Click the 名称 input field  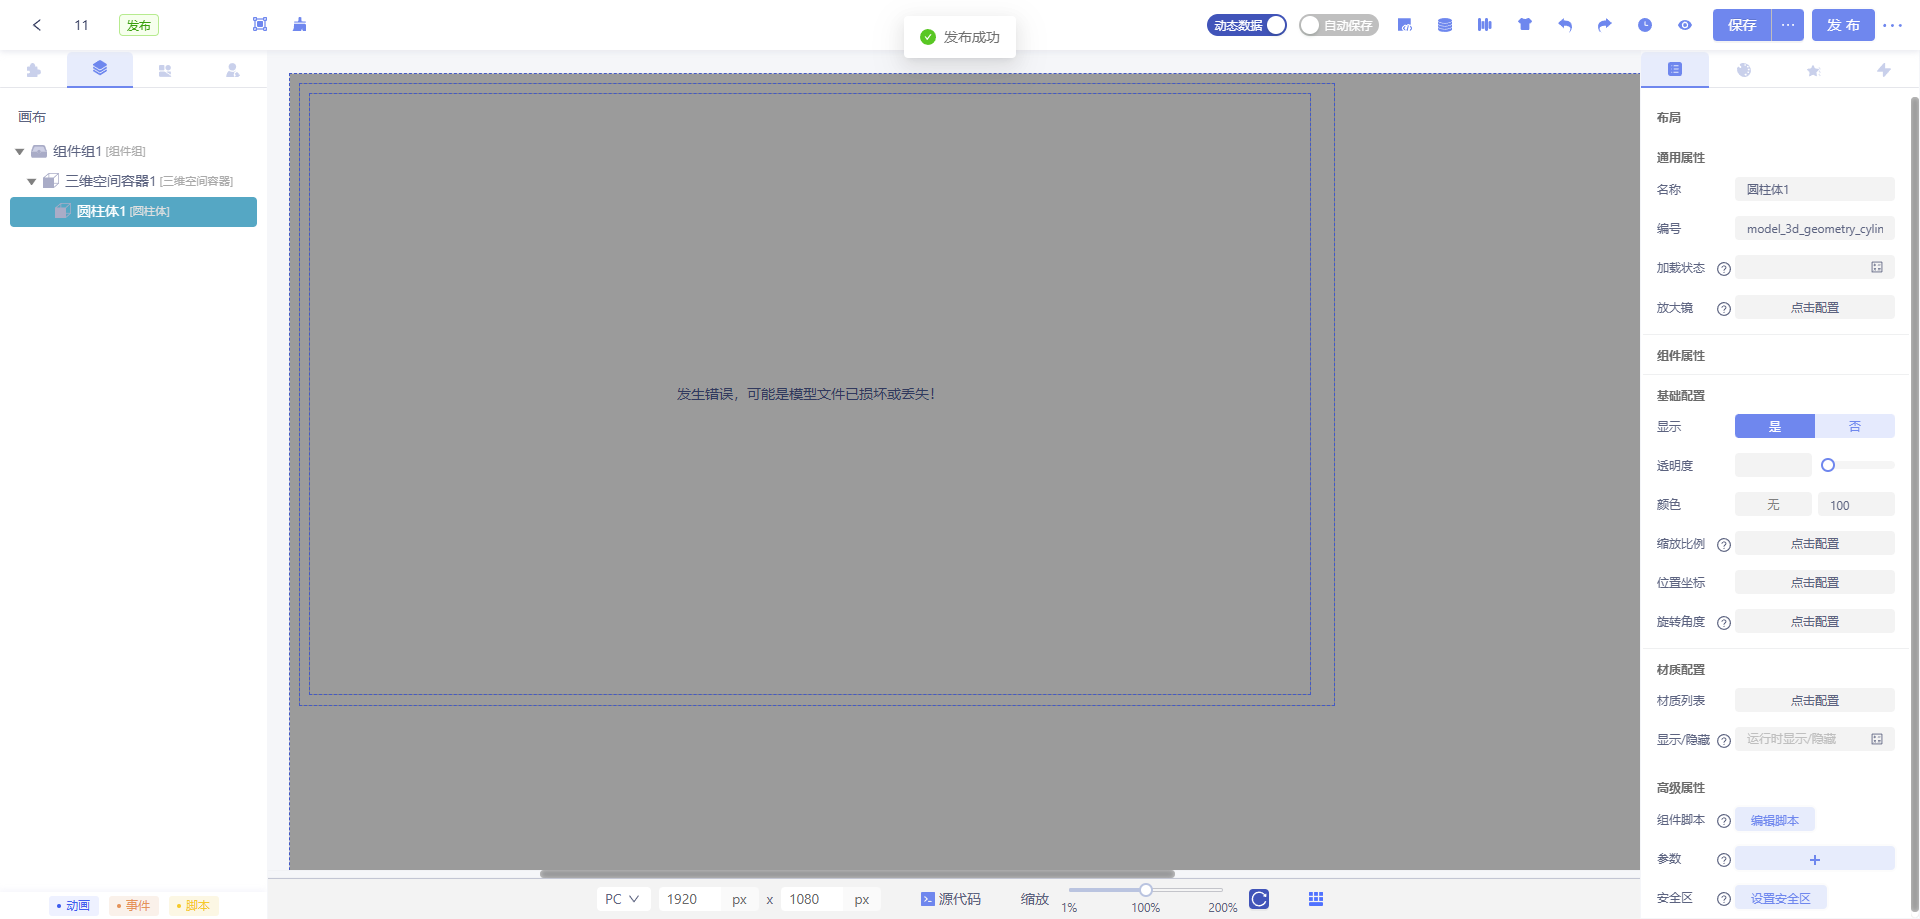[1814, 189]
